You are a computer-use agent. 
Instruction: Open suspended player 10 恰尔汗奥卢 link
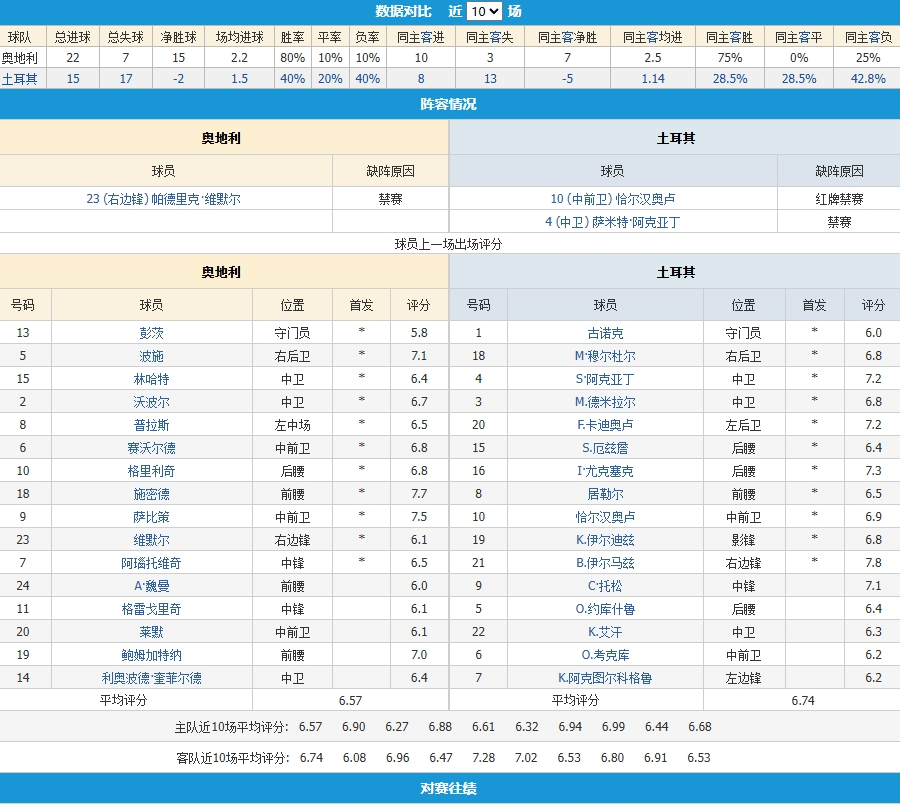pyautogui.click(x=613, y=199)
